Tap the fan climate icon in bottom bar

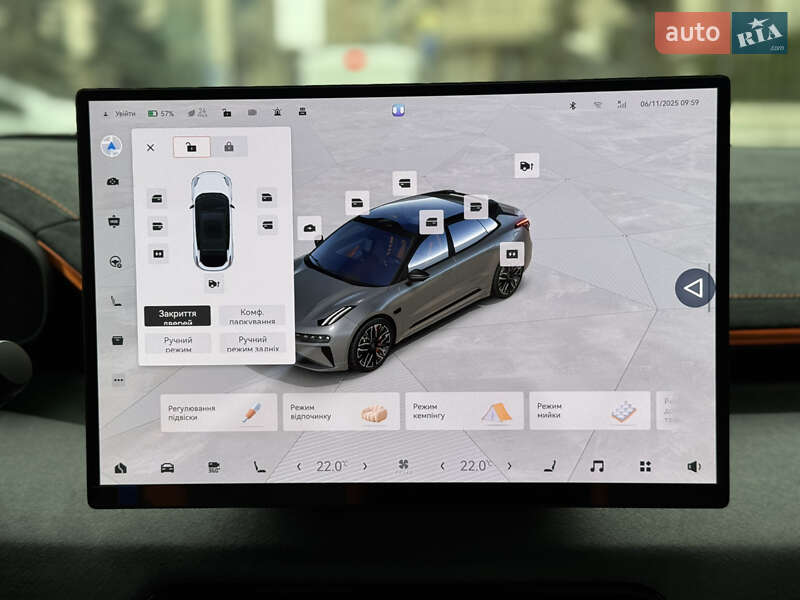(x=404, y=466)
